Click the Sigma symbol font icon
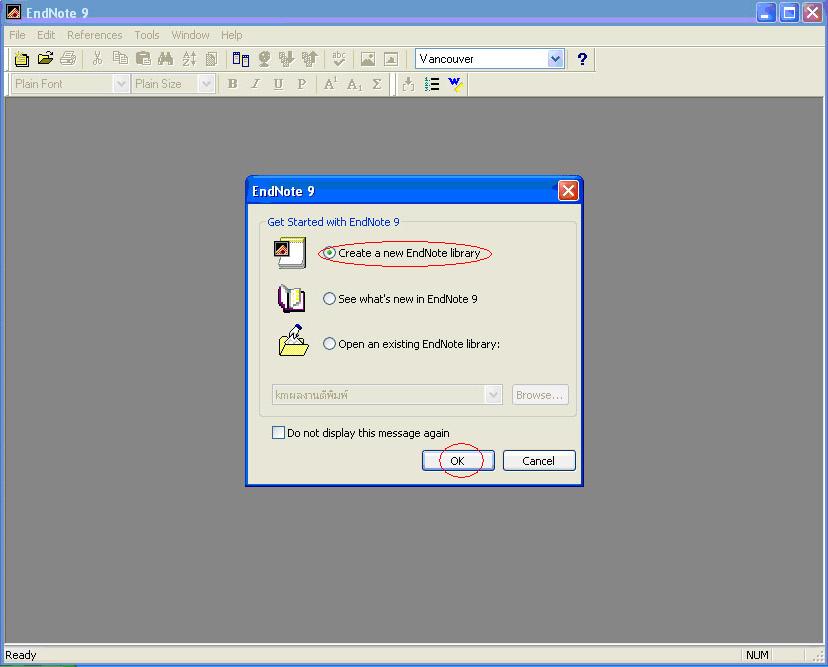This screenshot has height=667, width=828. click(377, 84)
